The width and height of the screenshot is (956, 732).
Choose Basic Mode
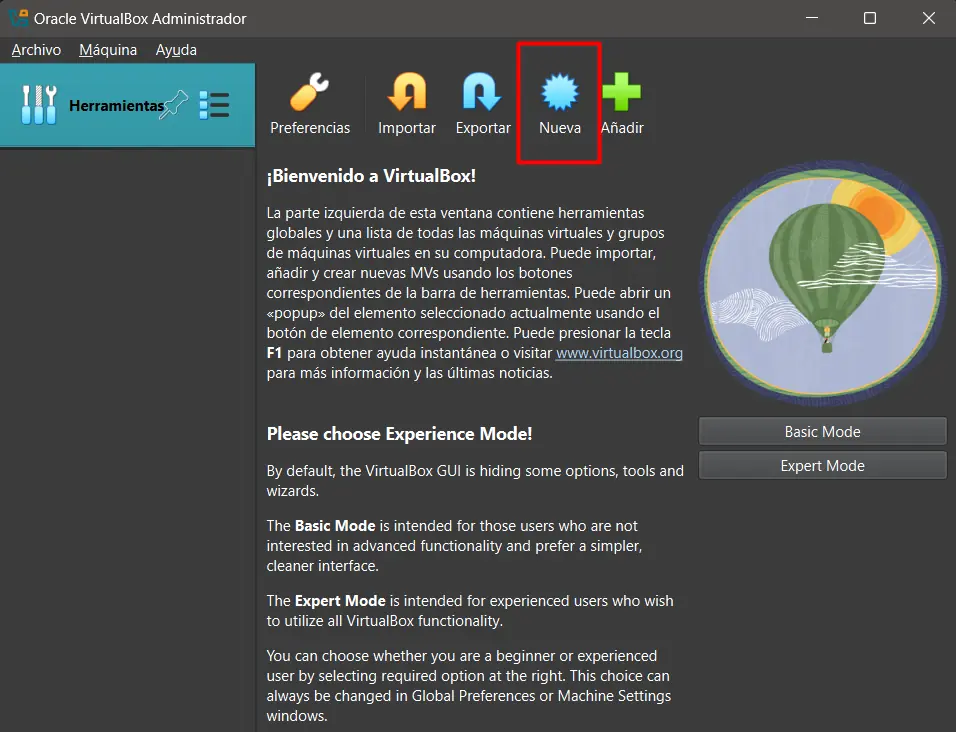tap(822, 432)
